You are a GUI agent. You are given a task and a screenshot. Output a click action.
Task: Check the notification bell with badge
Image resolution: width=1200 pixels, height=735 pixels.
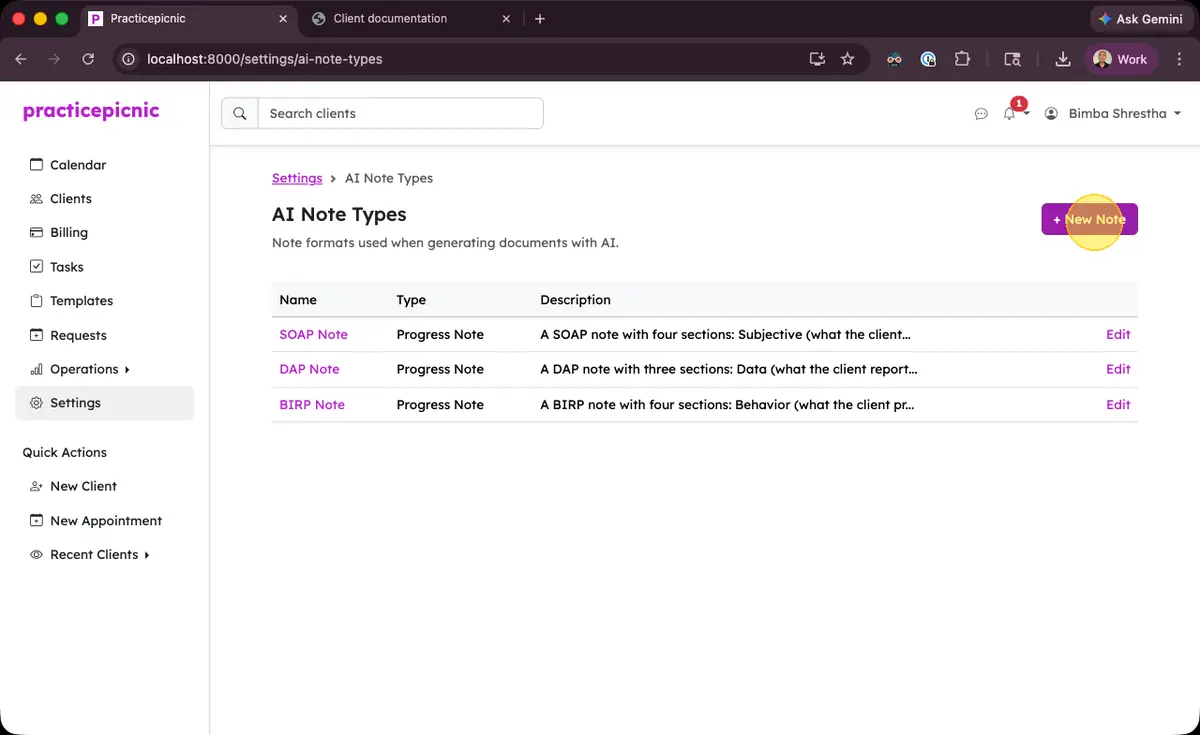tap(1010, 113)
